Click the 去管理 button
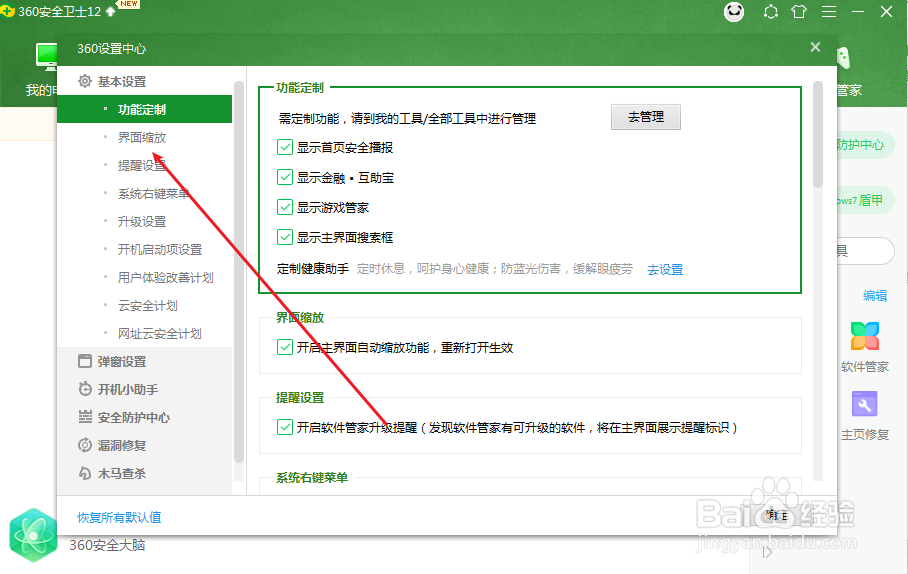The height and width of the screenshot is (574, 908). [x=646, y=117]
